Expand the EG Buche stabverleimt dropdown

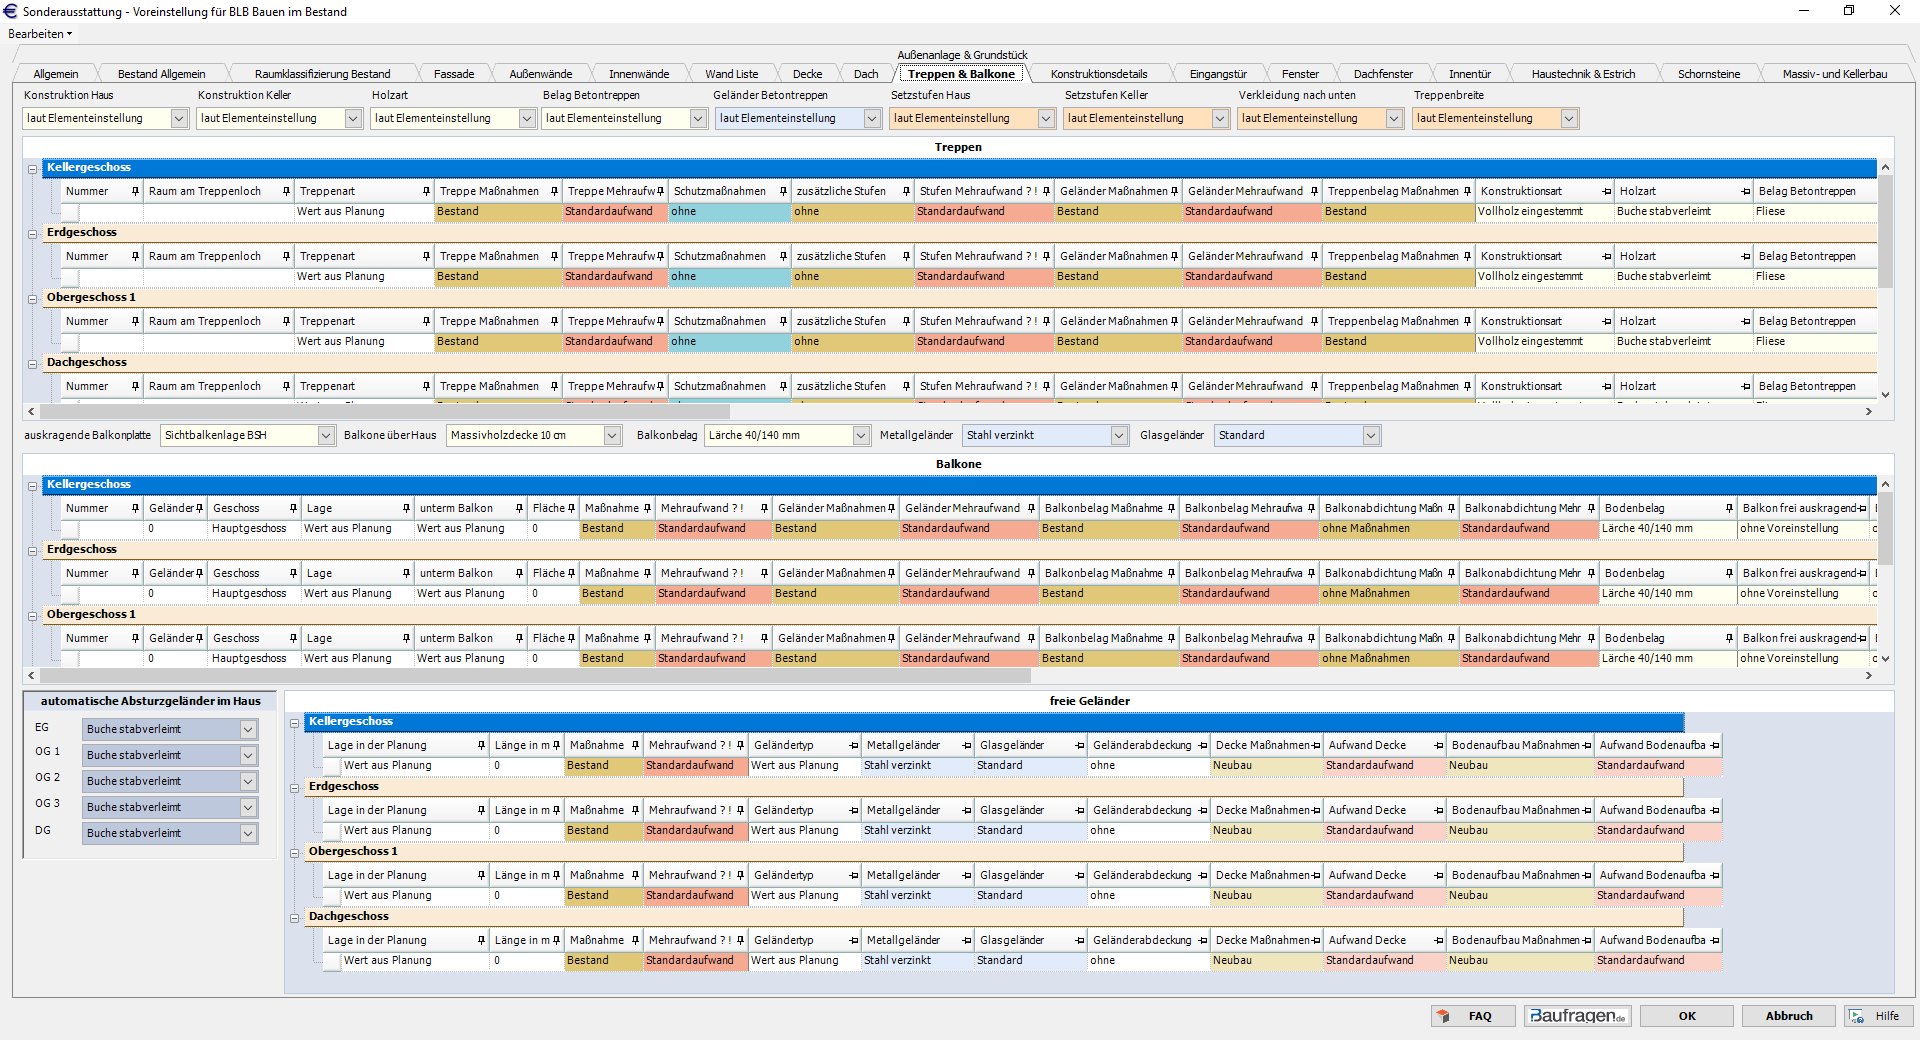point(248,730)
